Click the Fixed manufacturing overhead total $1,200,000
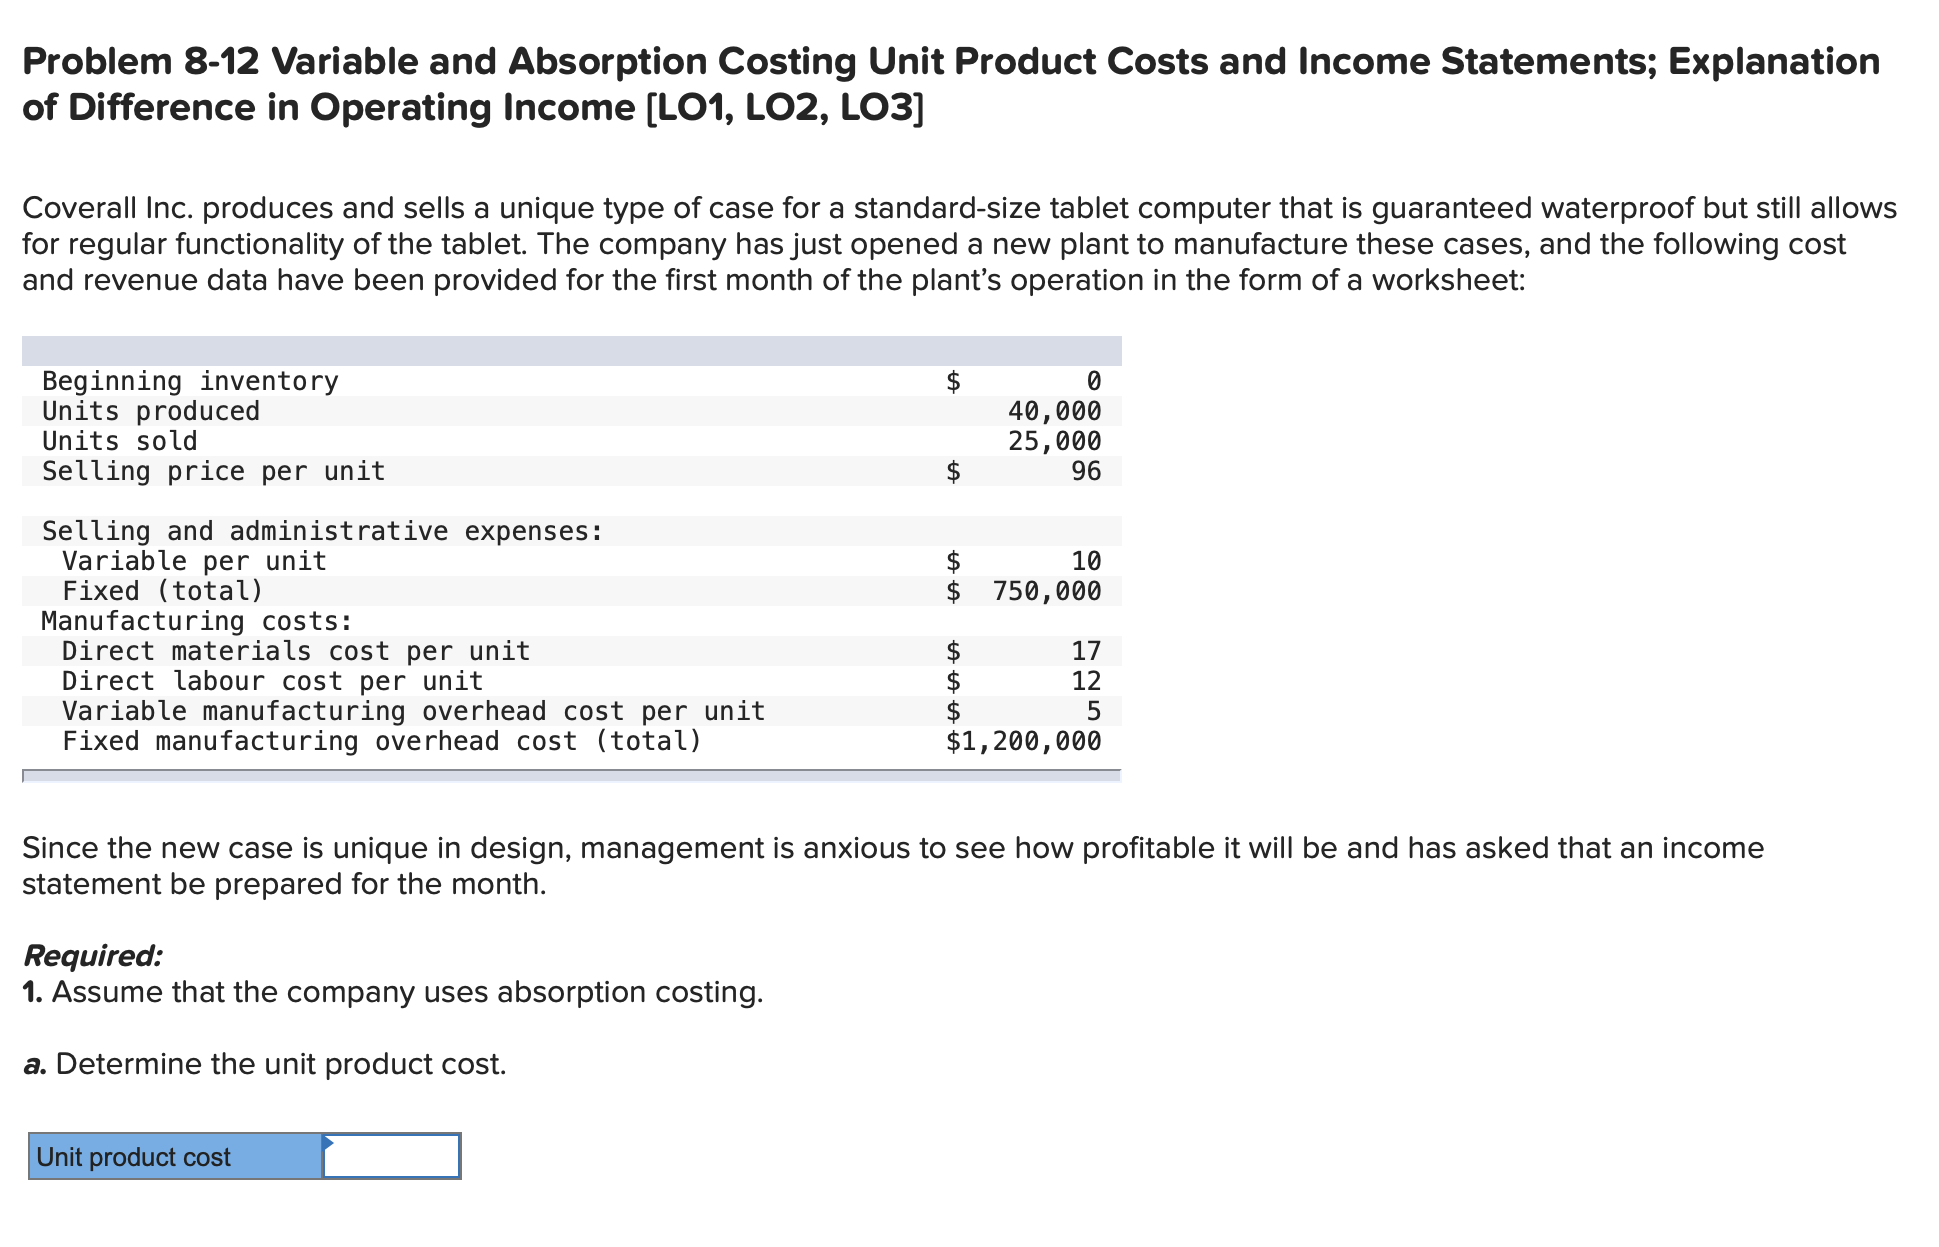 [x=1022, y=741]
